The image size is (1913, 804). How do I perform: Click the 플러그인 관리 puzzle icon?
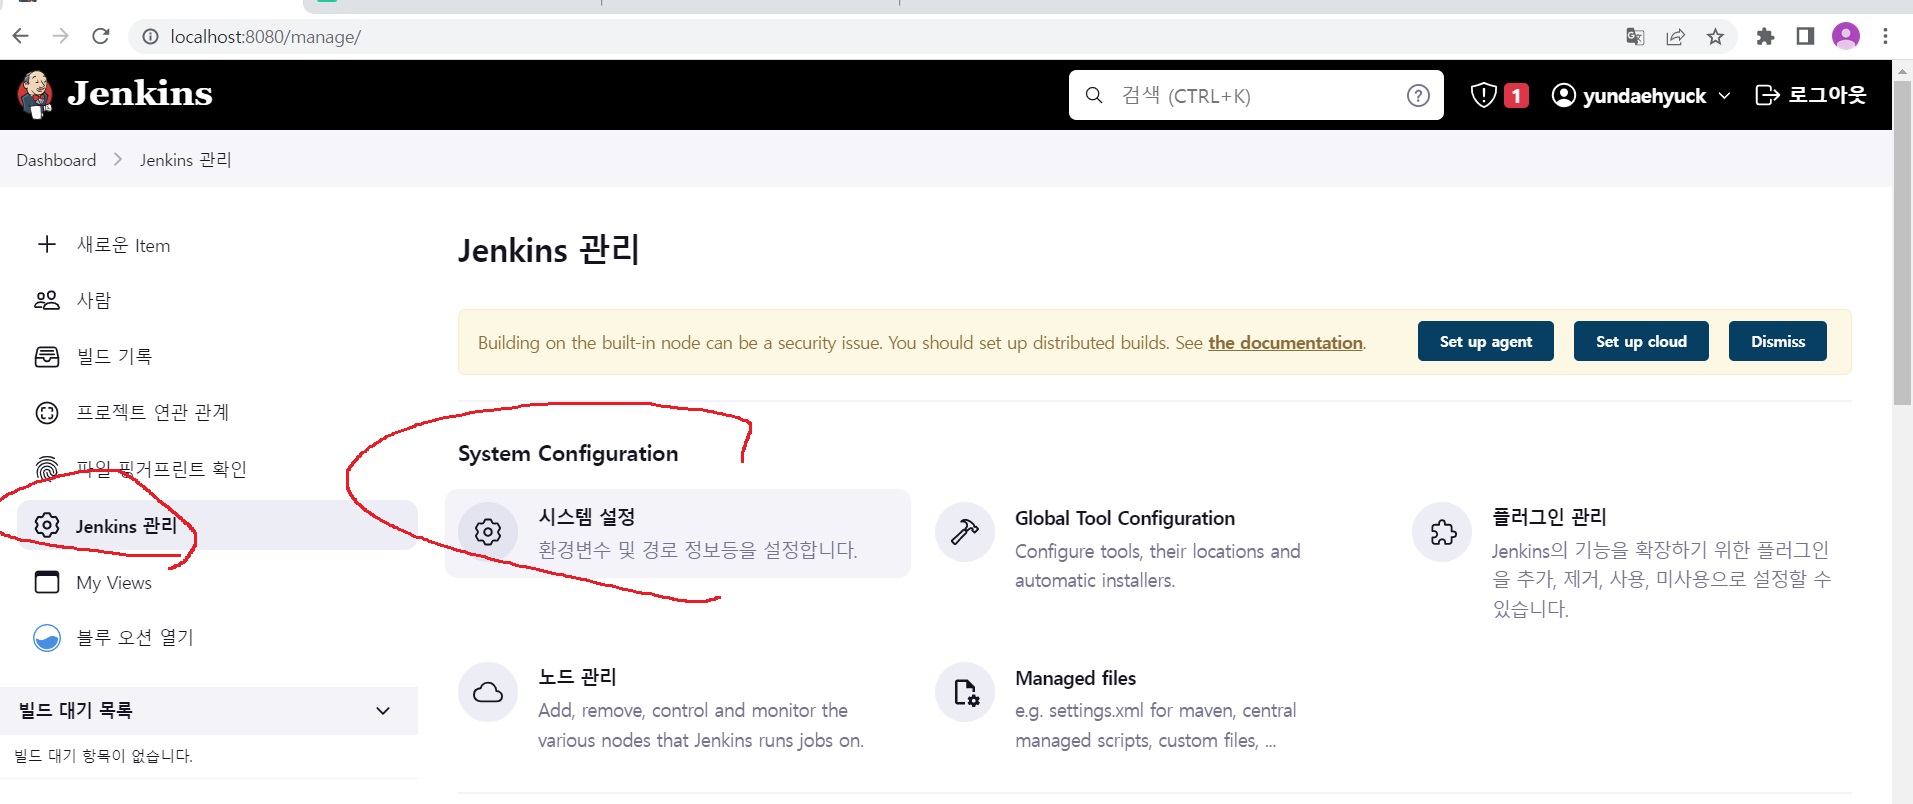coord(1442,532)
